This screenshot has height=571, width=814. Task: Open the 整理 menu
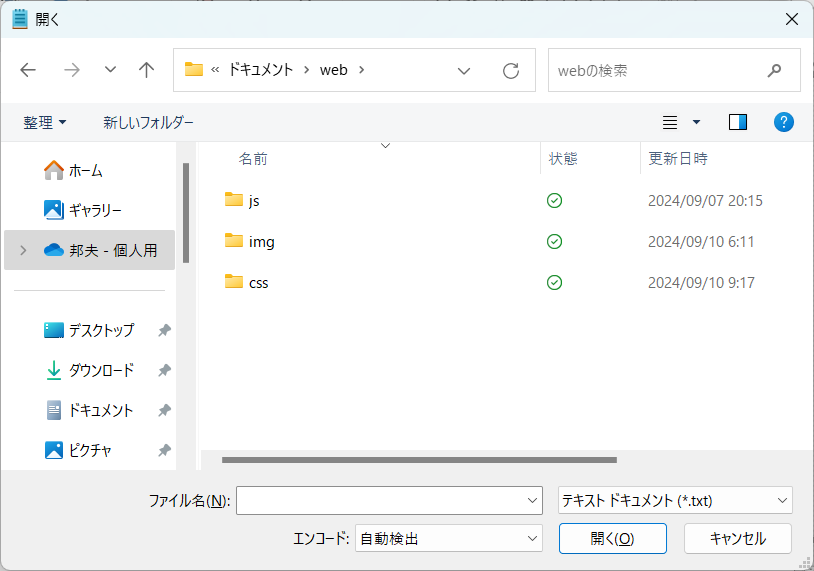coord(45,123)
